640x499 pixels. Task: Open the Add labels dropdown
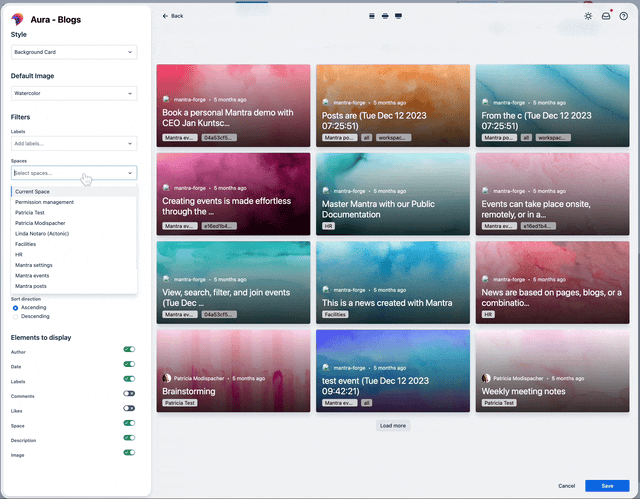coord(74,144)
